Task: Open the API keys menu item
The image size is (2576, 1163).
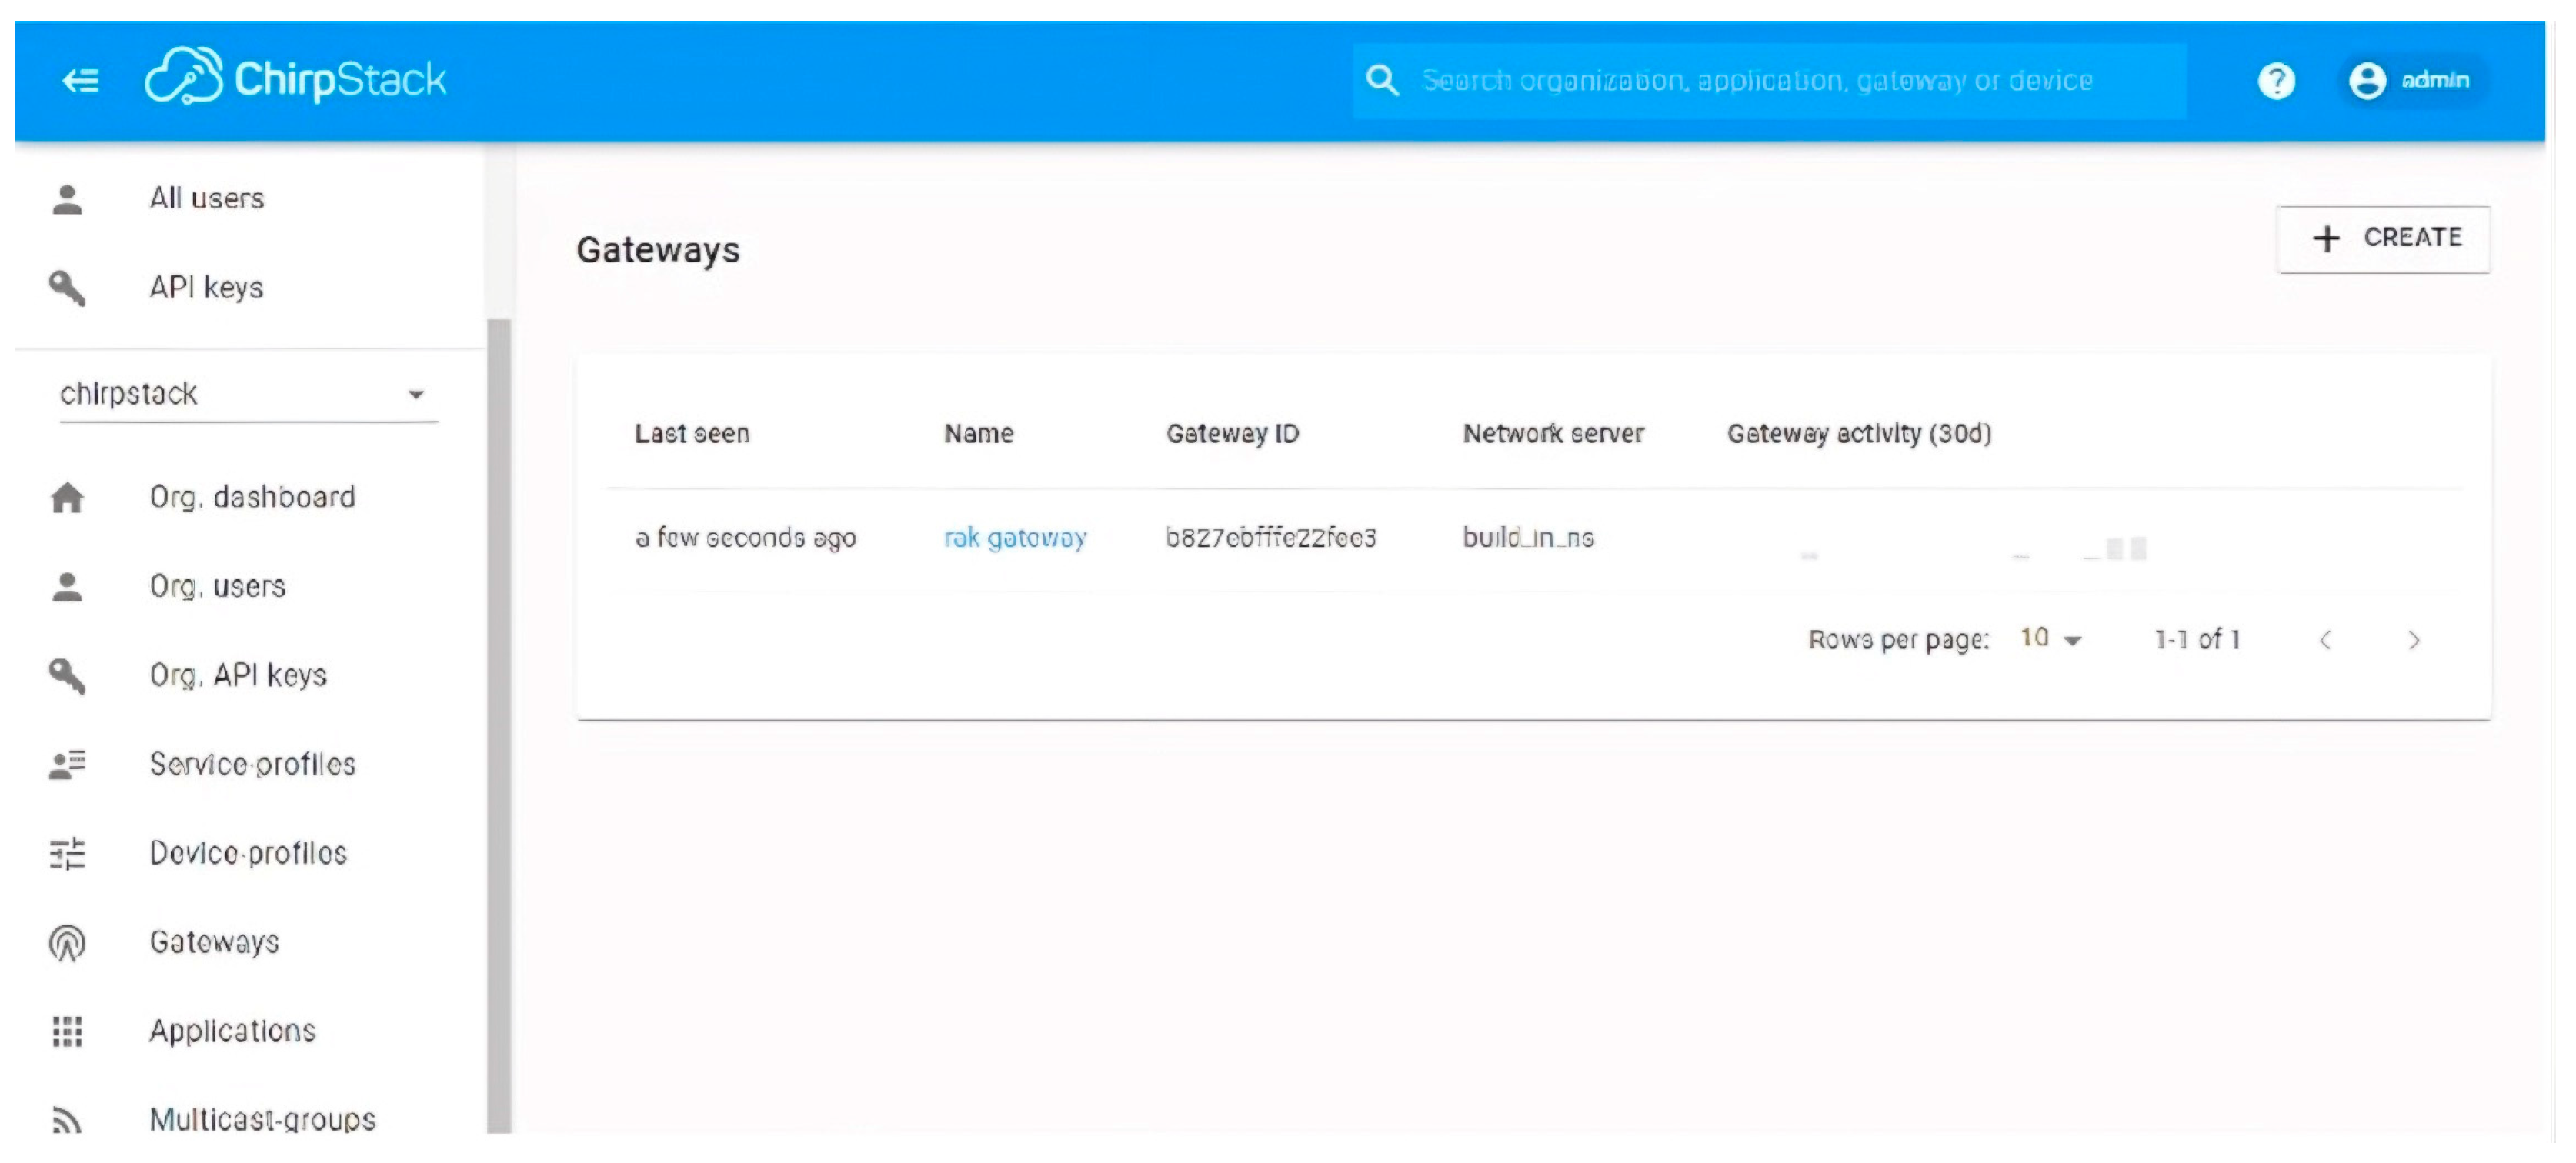Action: point(206,288)
